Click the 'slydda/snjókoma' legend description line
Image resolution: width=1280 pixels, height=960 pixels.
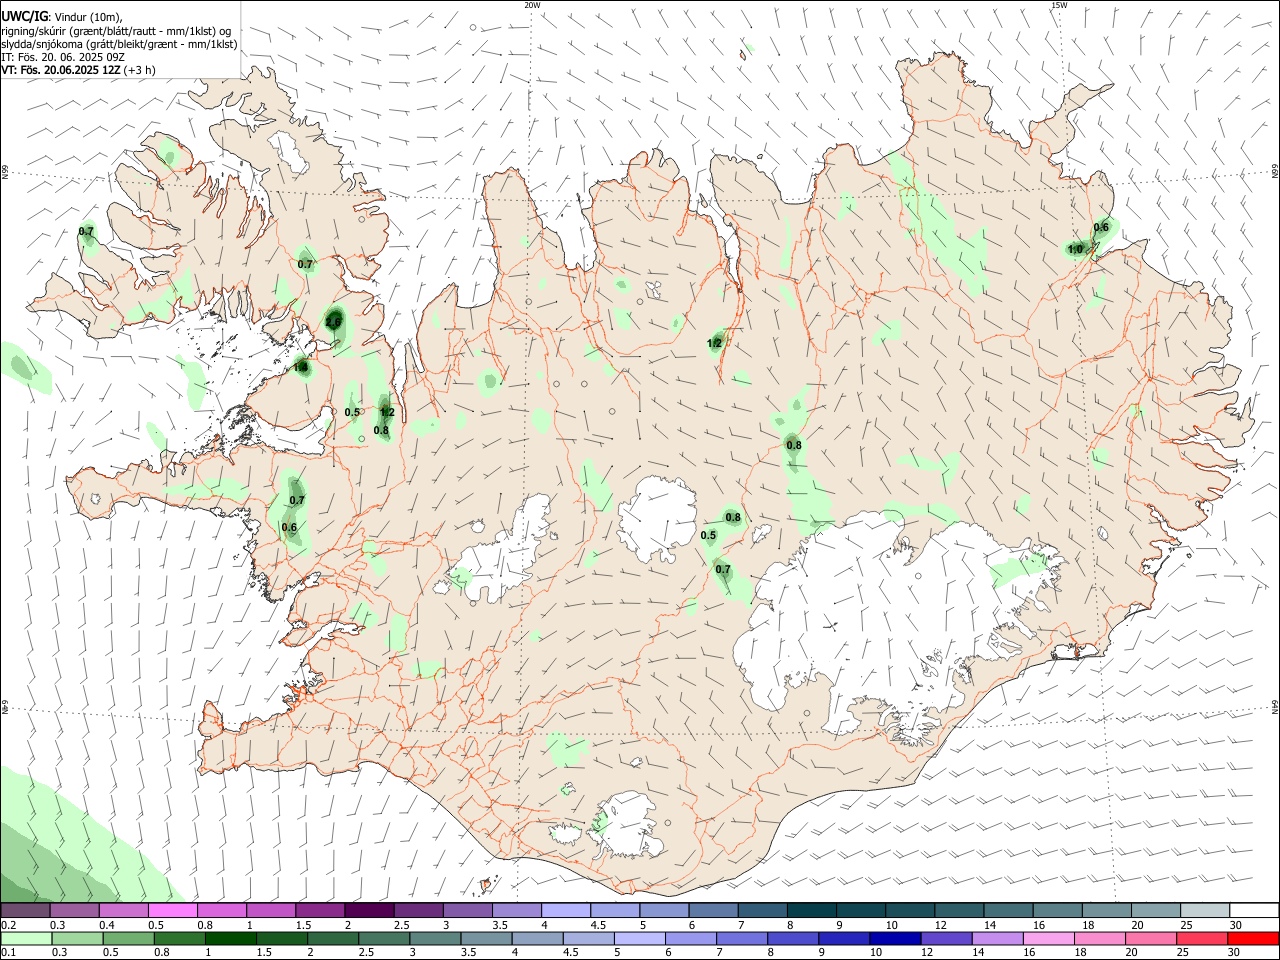(119, 44)
